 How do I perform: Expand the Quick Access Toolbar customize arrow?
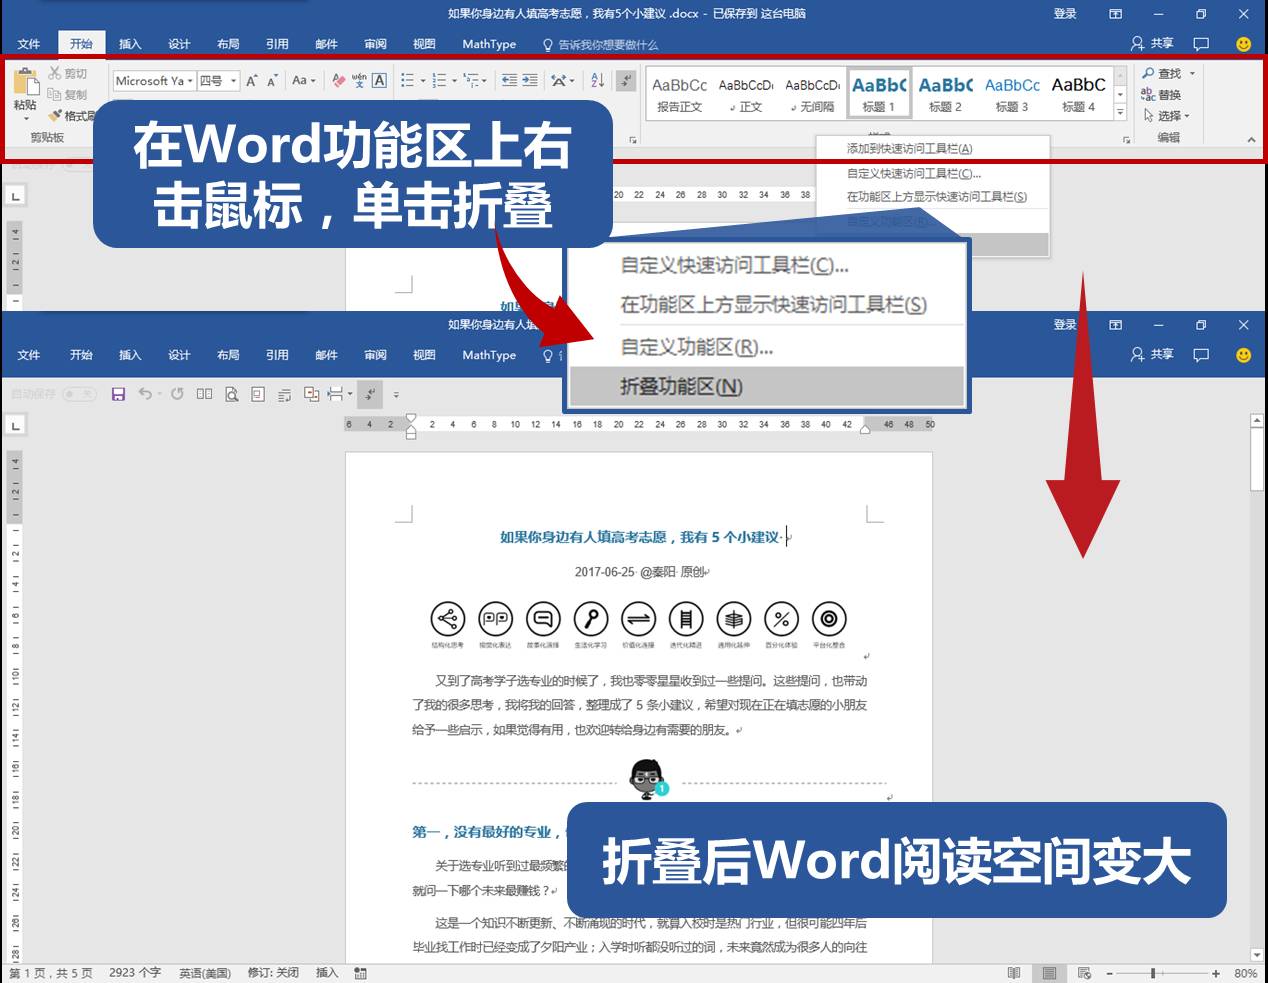[x=395, y=393]
